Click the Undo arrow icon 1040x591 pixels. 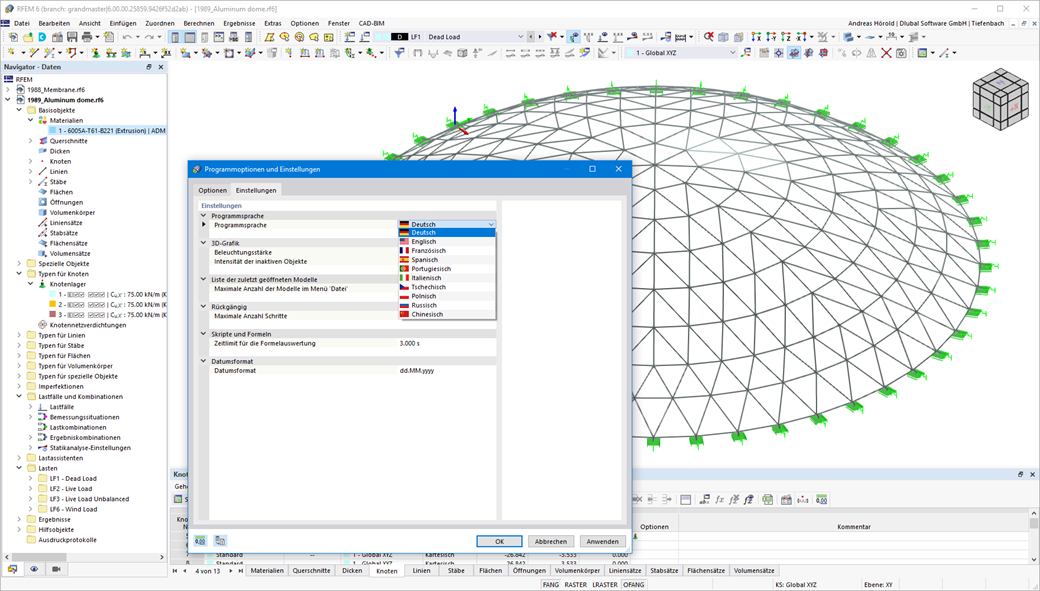pyautogui.click(x=127, y=37)
